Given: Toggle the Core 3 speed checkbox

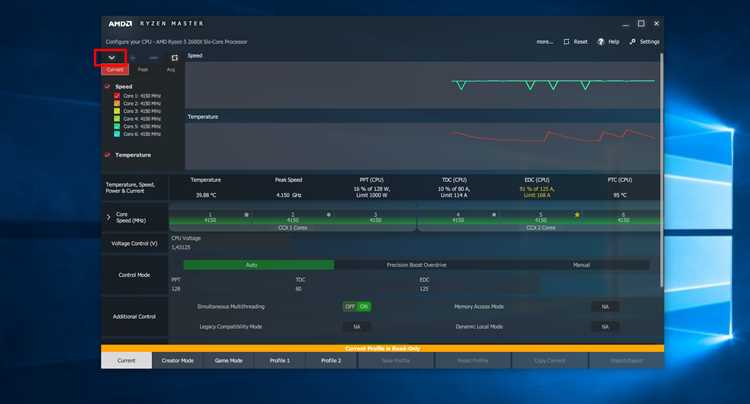Looking at the screenshot, I should coord(117,111).
